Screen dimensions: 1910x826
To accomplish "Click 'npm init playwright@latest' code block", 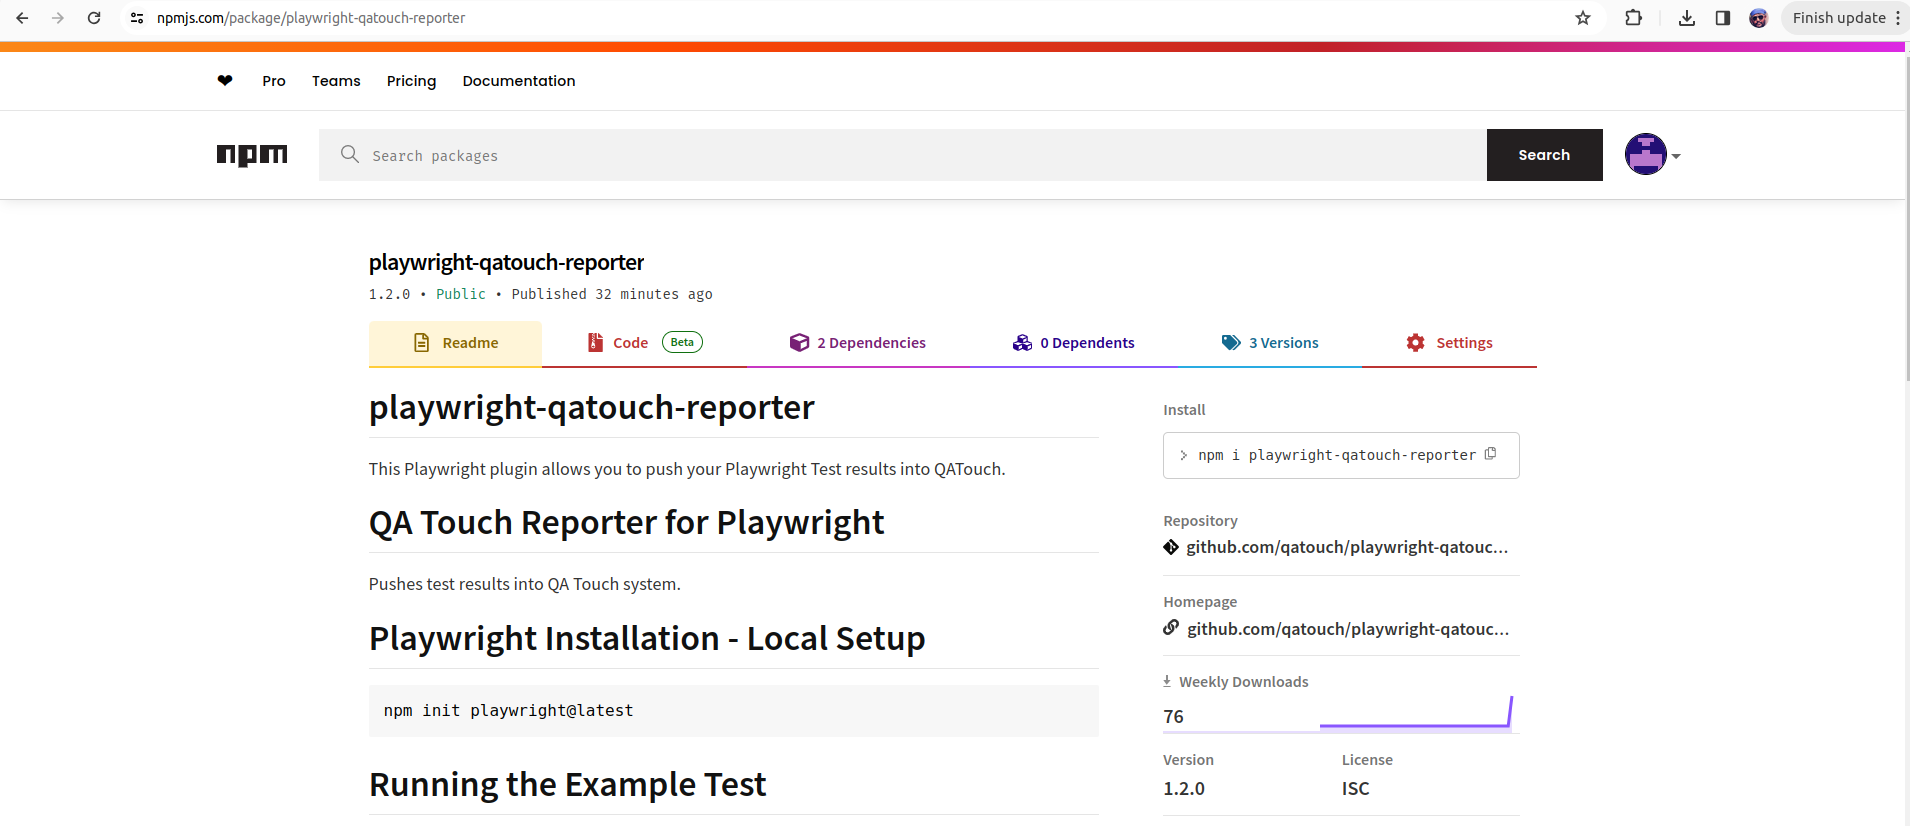I will click(x=734, y=711).
